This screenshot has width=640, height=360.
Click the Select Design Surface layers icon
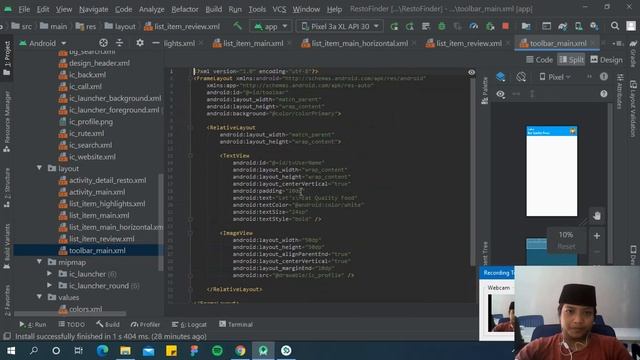pyautogui.click(x=501, y=77)
